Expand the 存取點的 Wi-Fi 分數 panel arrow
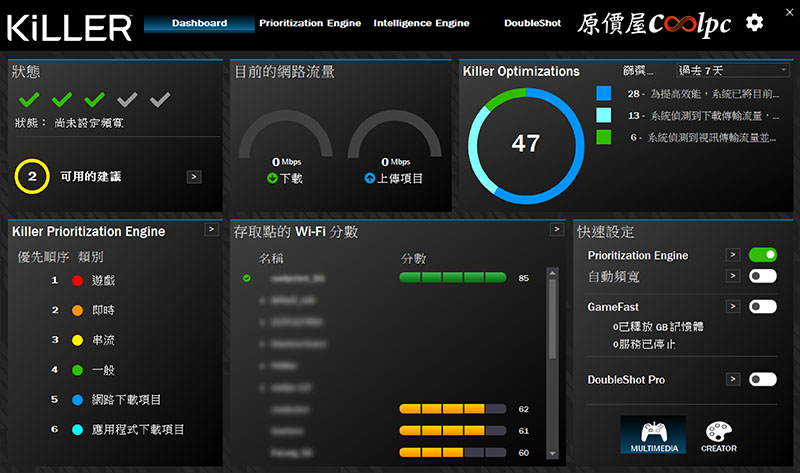The height and width of the screenshot is (473, 800). click(557, 230)
